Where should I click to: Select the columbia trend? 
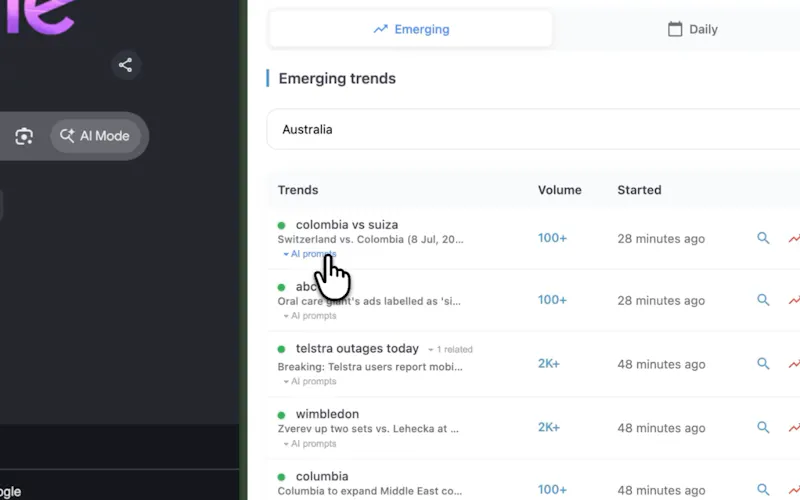click(x=322, y=476)
